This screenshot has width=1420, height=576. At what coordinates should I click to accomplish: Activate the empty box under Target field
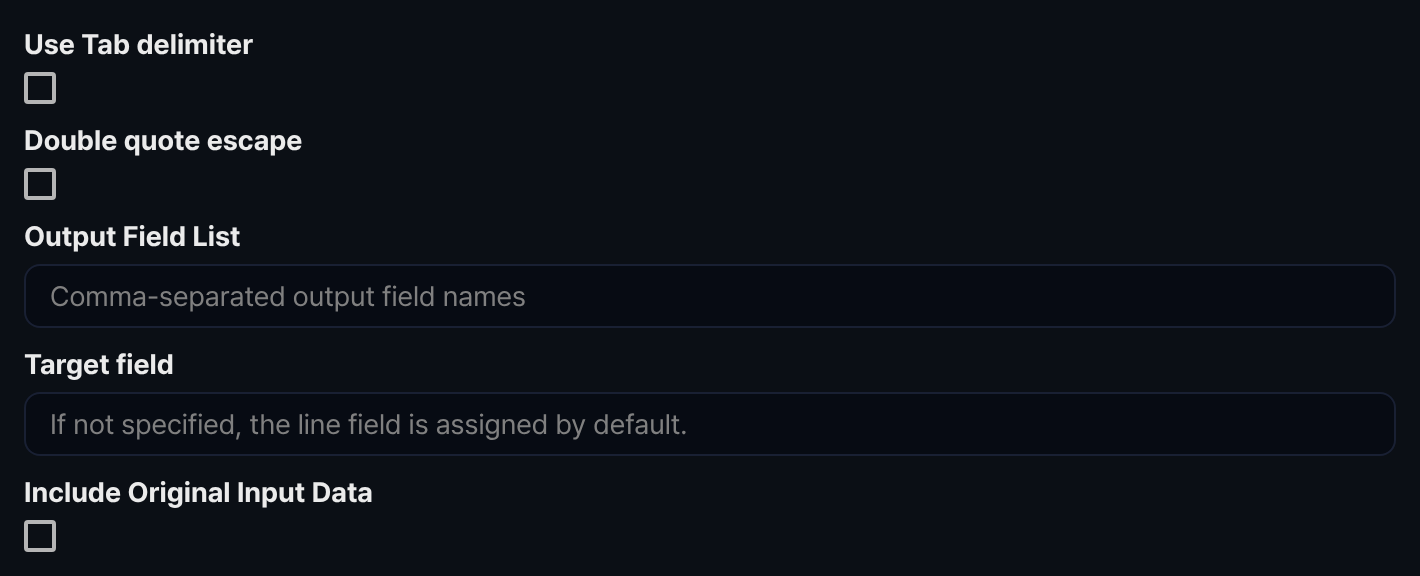(x=709, y=424)
